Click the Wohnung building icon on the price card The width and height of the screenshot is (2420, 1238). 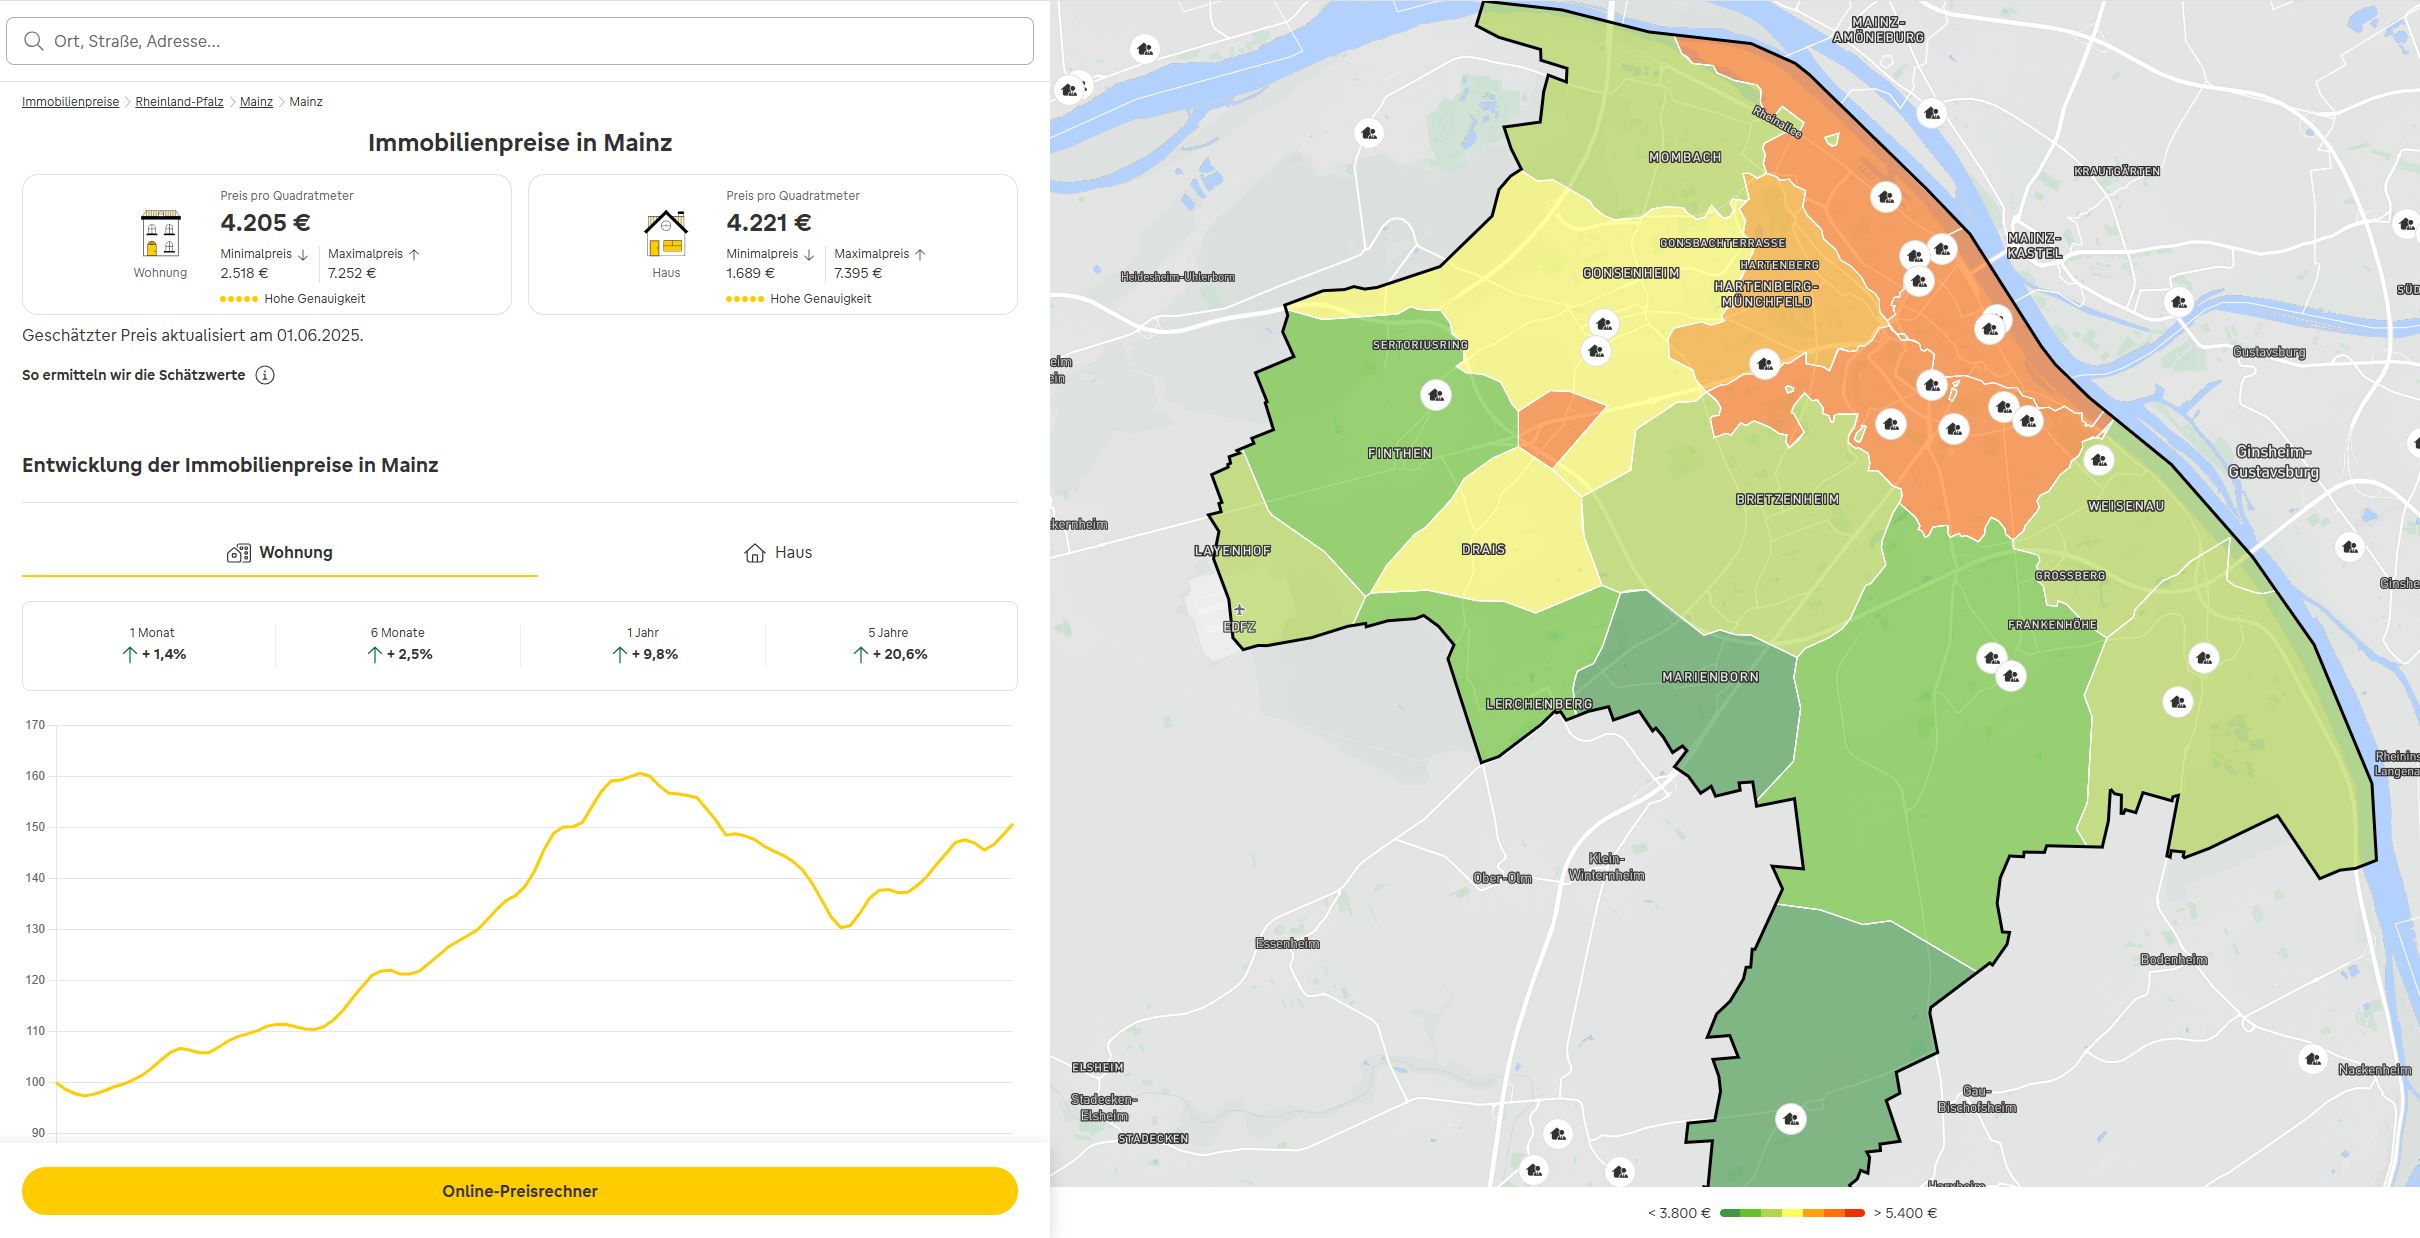pyautogui.click(x=160, y=232)
